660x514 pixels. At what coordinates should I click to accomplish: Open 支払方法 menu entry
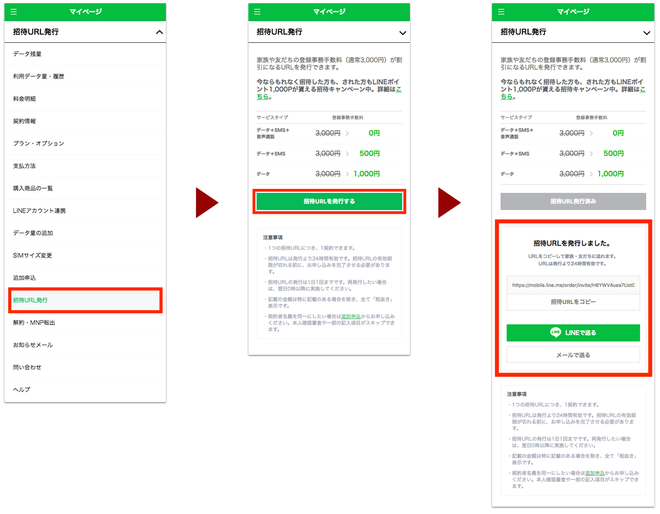click(85, 166)
